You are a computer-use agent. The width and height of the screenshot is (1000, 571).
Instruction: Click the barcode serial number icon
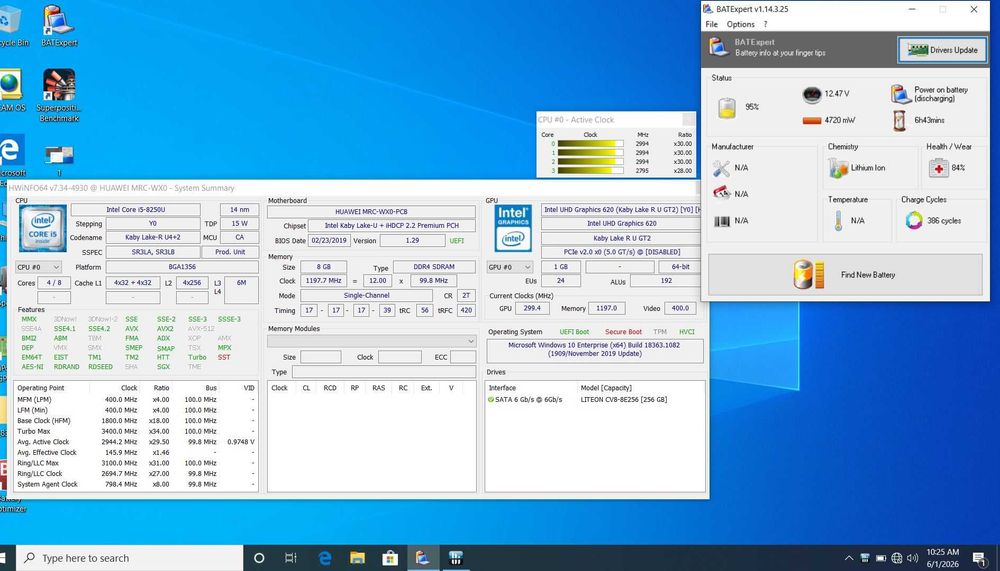(721, 221)
